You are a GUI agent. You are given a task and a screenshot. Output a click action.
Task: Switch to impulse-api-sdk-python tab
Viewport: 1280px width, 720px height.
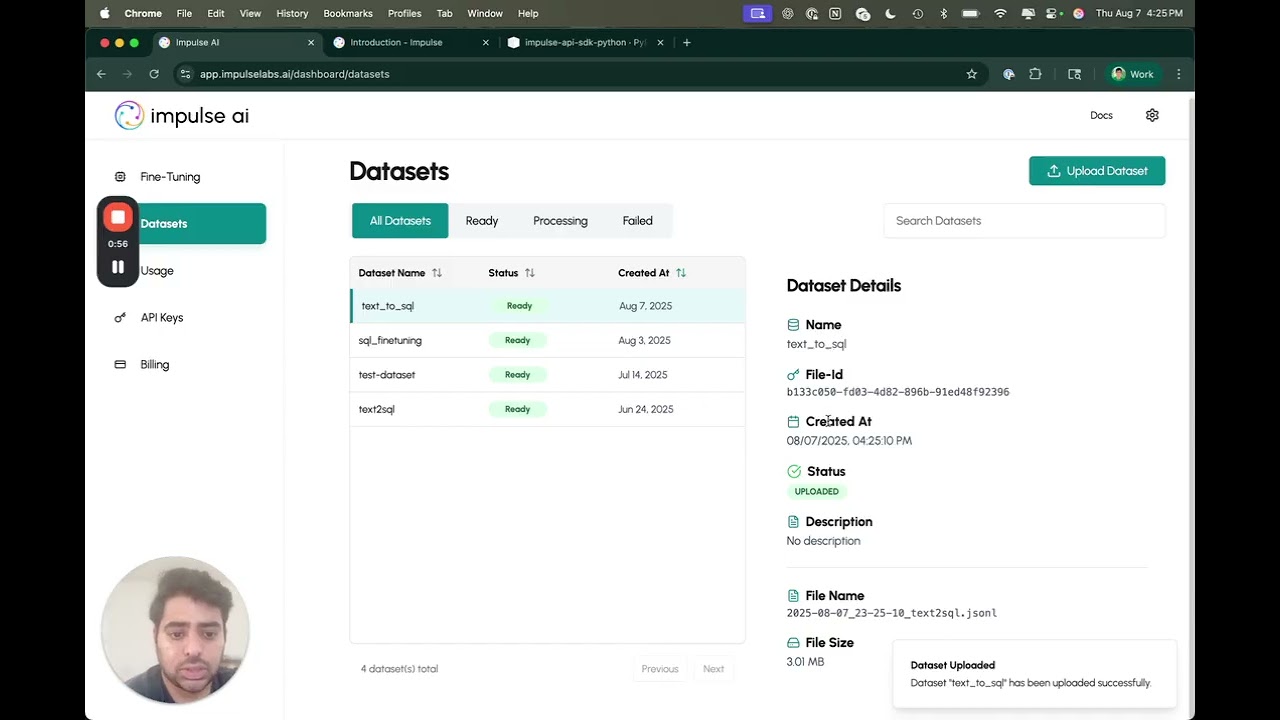tap(585, 43)
